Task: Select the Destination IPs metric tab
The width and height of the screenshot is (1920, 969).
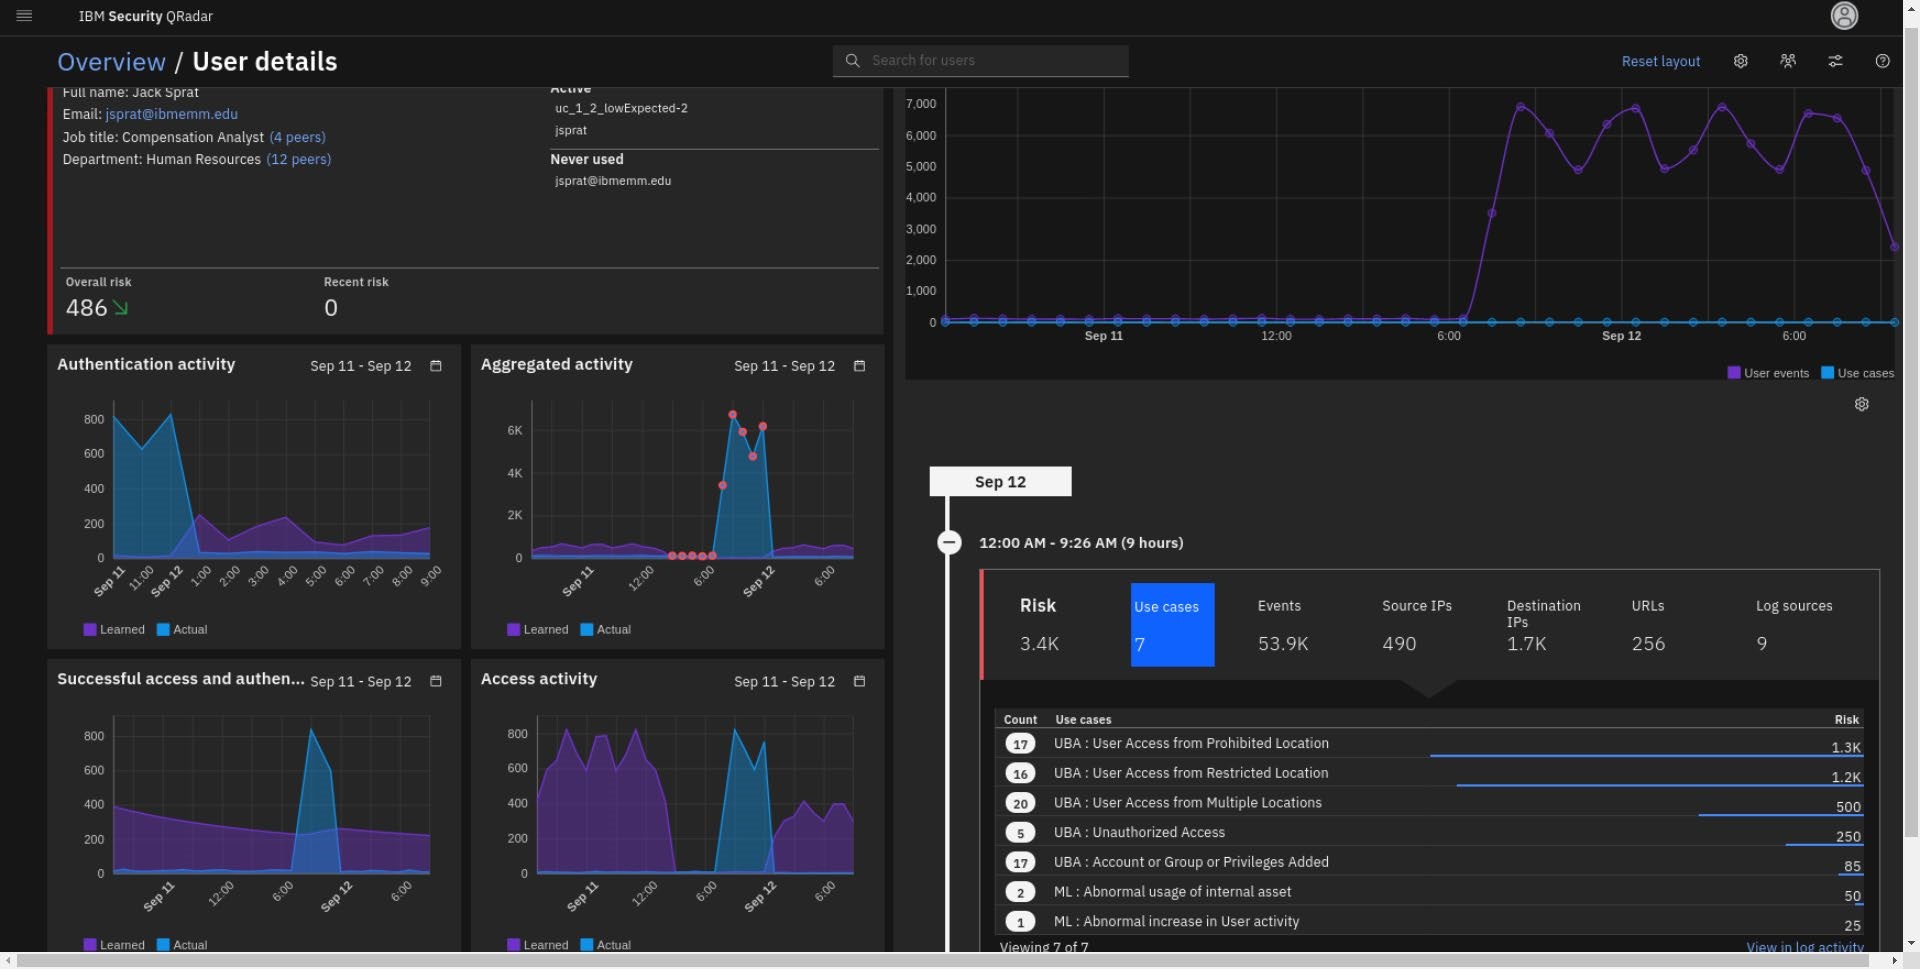Action: tap(1546, 625)
